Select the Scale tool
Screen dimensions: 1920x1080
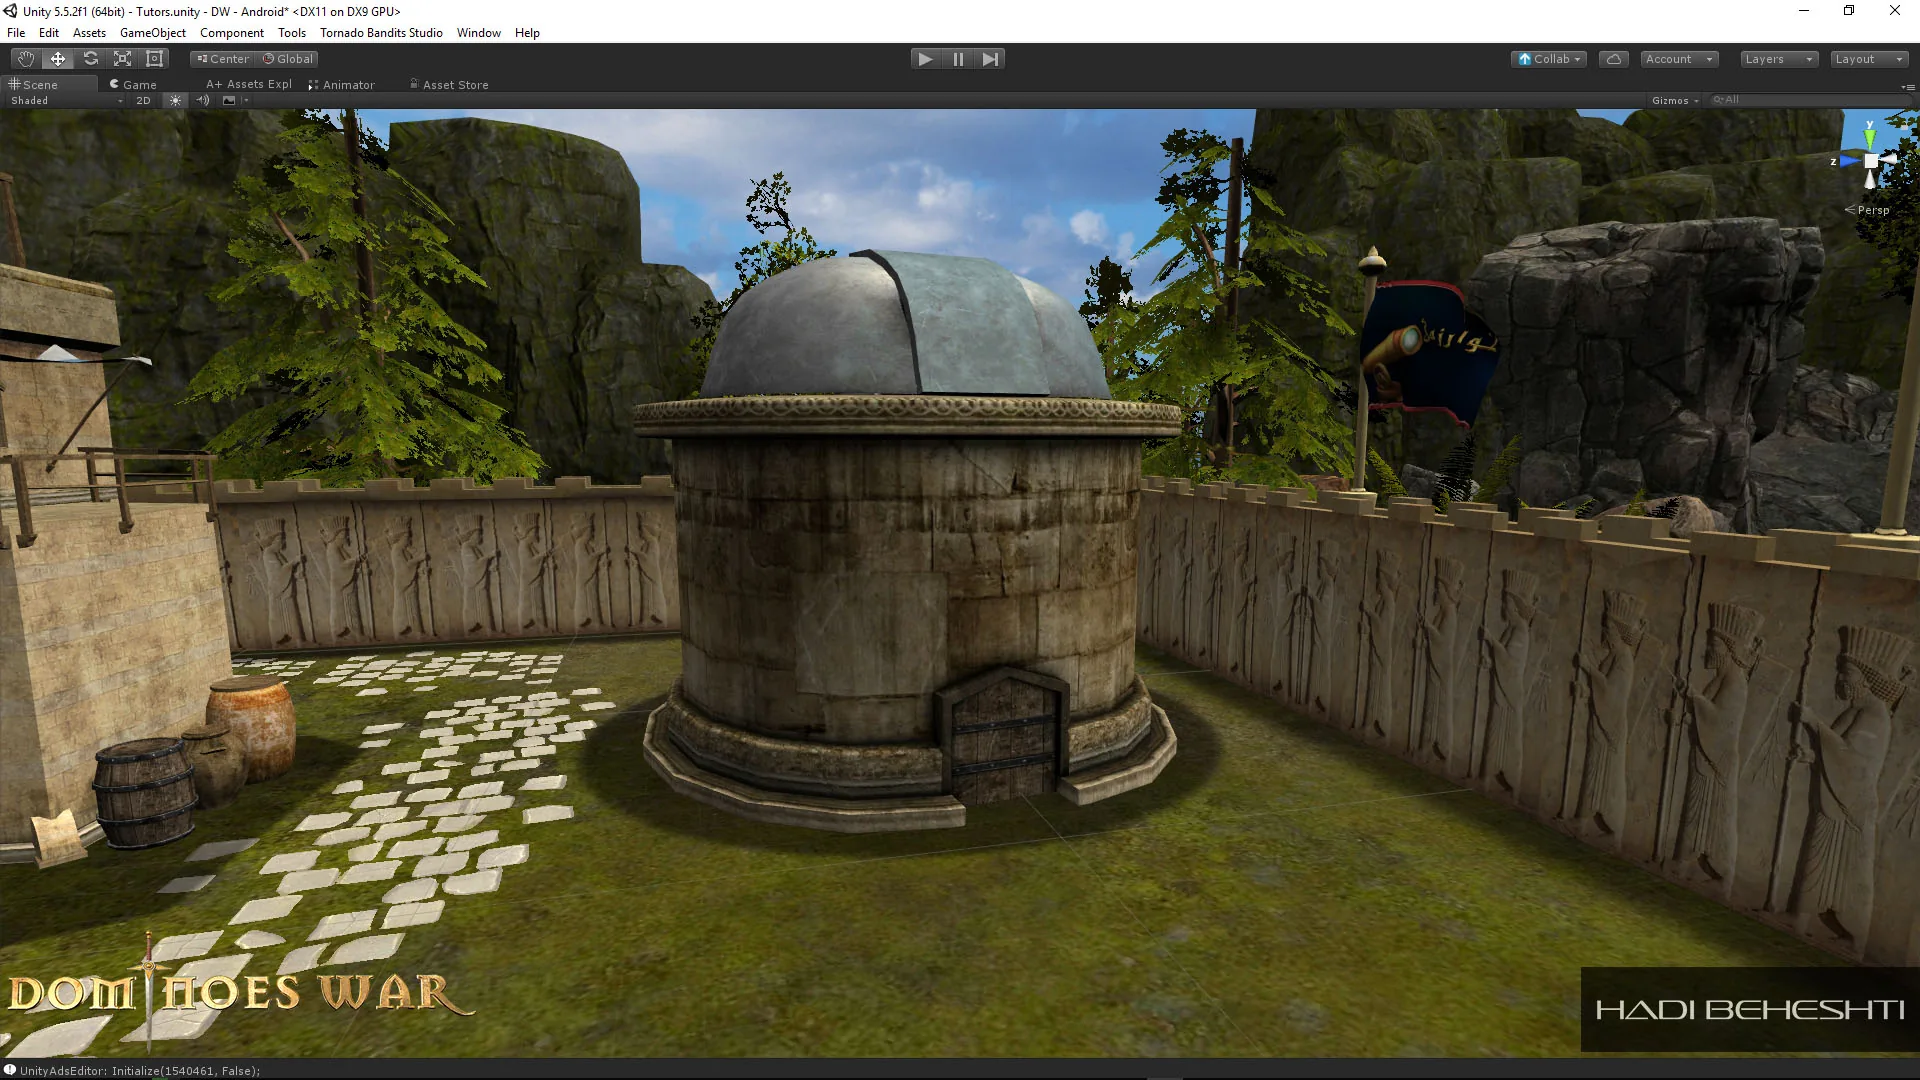coord(122,59)
